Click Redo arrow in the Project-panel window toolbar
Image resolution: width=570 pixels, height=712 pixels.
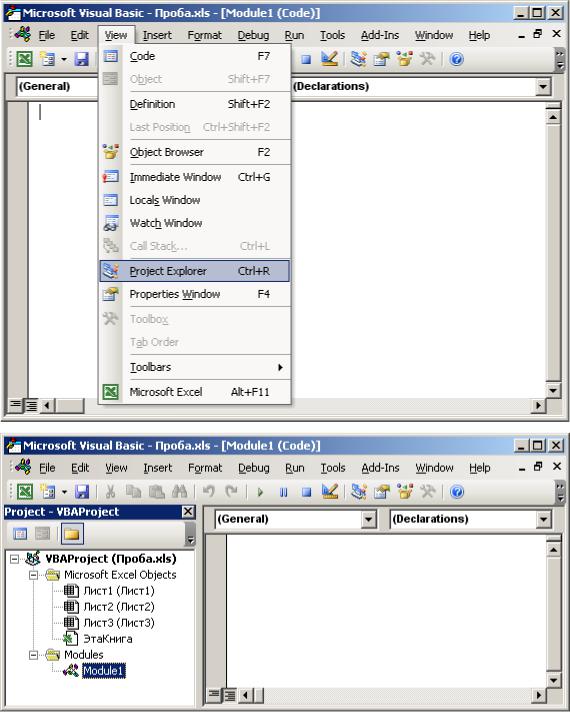coord(232,492)
